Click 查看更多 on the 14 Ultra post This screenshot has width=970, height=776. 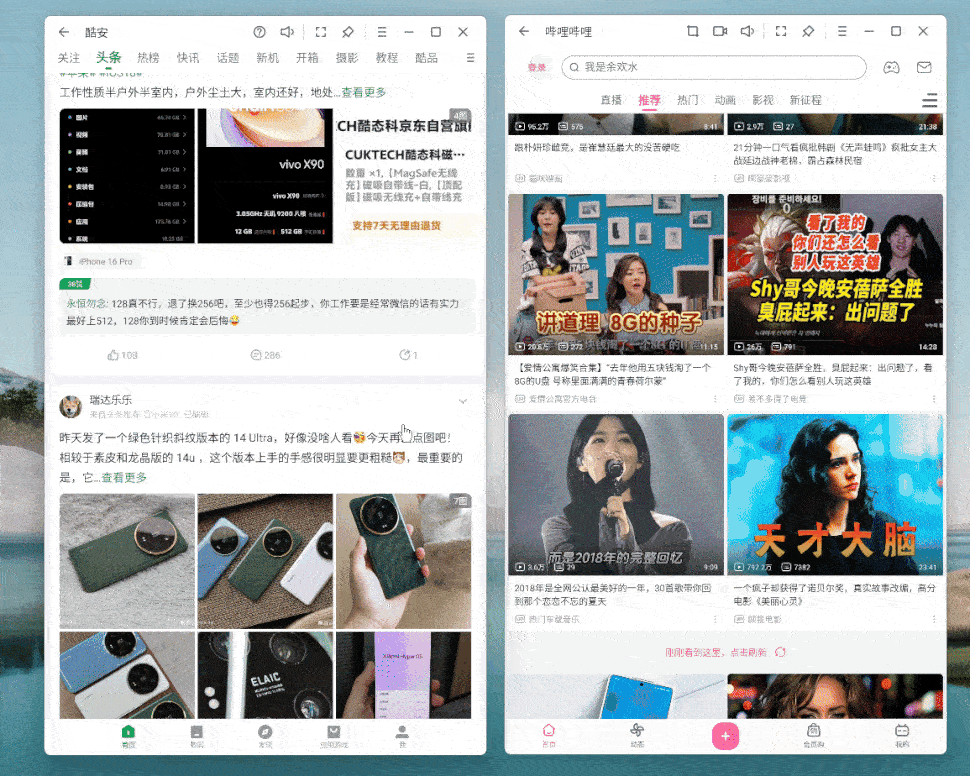click(123, 478)
